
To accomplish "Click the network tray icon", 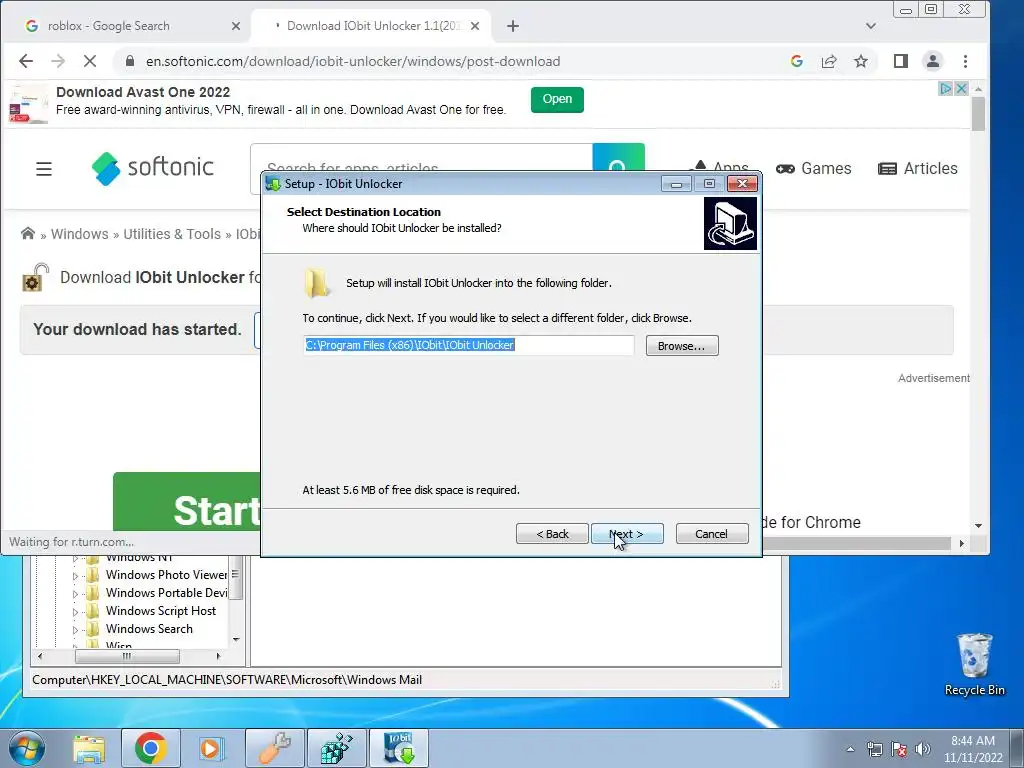I will point(874,749).
